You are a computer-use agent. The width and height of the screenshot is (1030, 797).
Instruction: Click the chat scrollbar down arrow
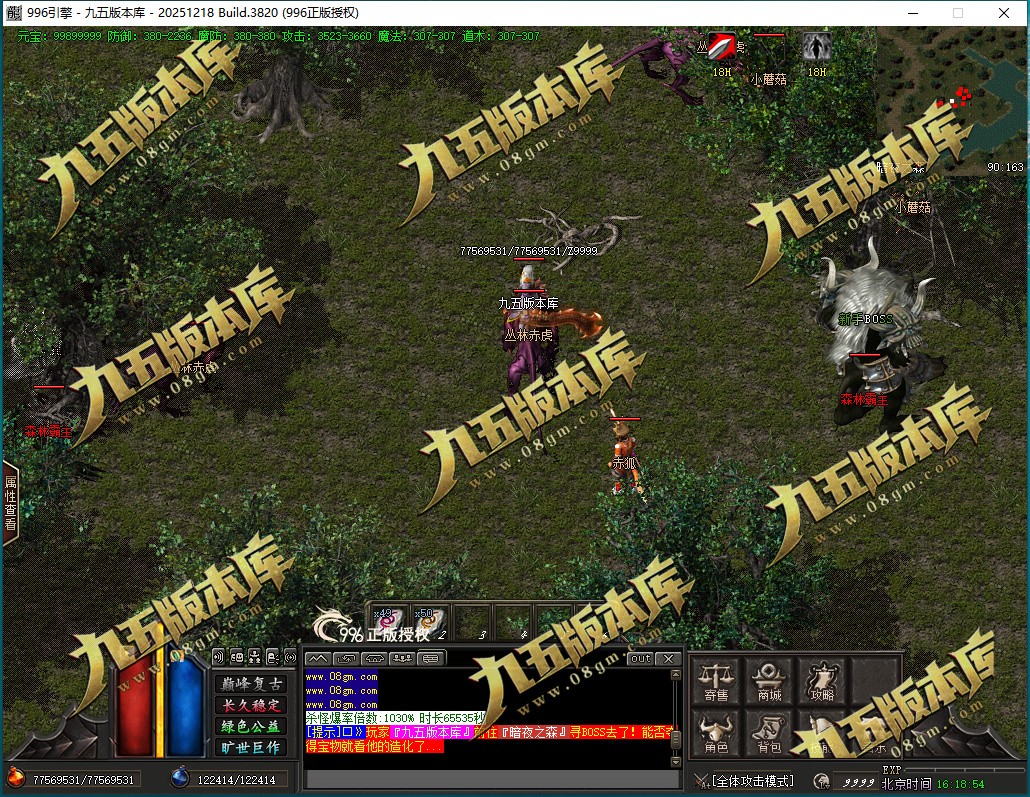pyautogui.click(x=675, y=762)
